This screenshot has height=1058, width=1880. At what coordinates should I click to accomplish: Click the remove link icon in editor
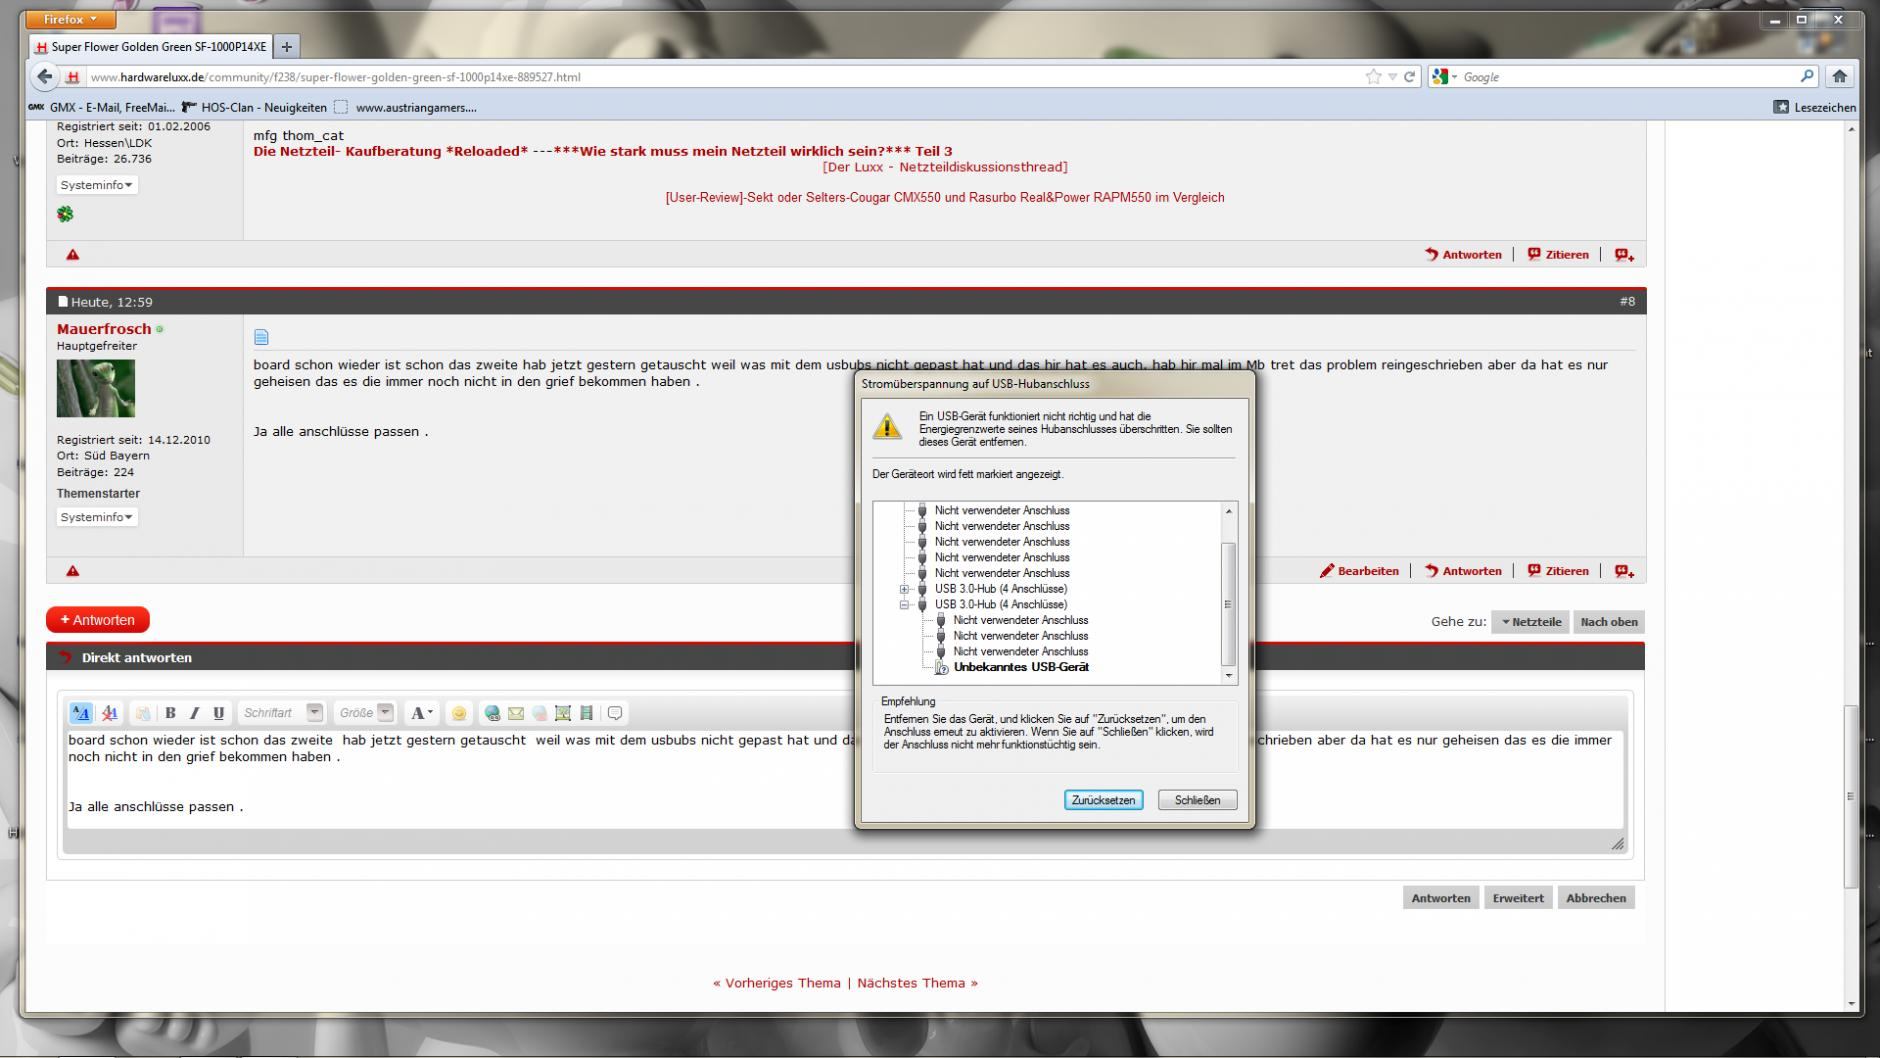coord(539,713)
